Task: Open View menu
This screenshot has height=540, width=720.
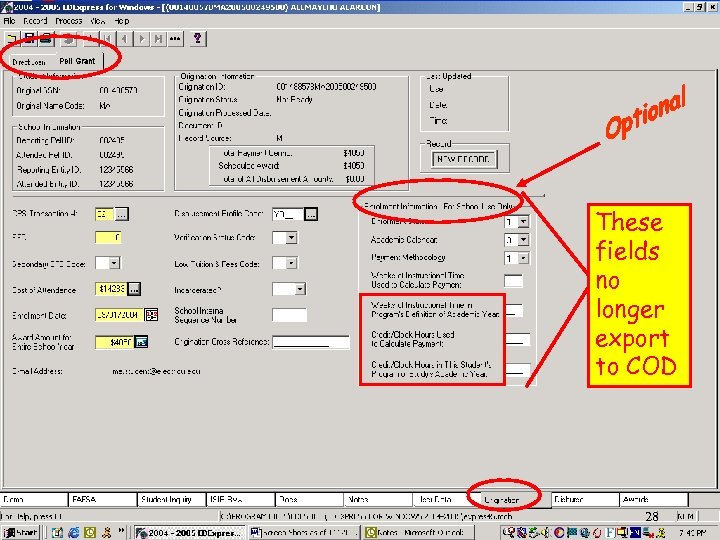Action: pos(97,21)
